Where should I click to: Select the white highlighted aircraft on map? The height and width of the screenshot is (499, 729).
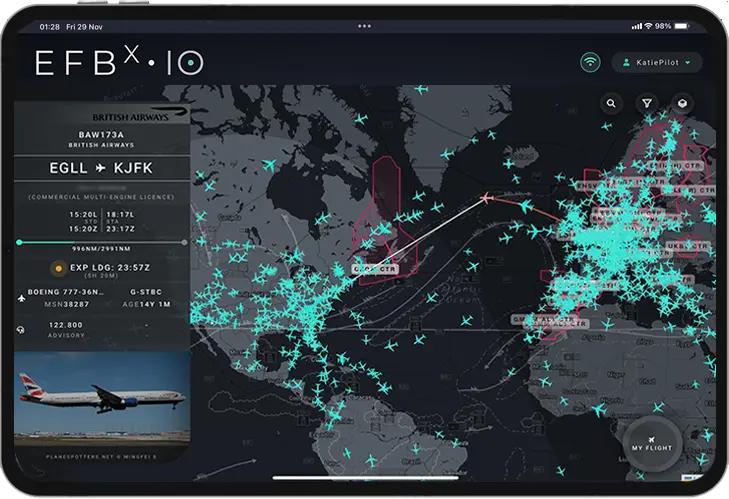pos(487,198)
